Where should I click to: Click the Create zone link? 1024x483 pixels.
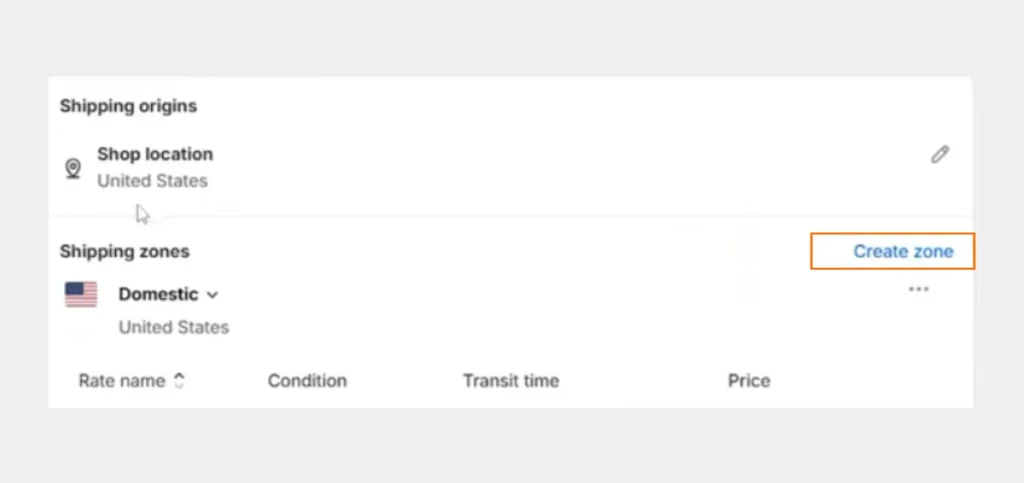903,251
